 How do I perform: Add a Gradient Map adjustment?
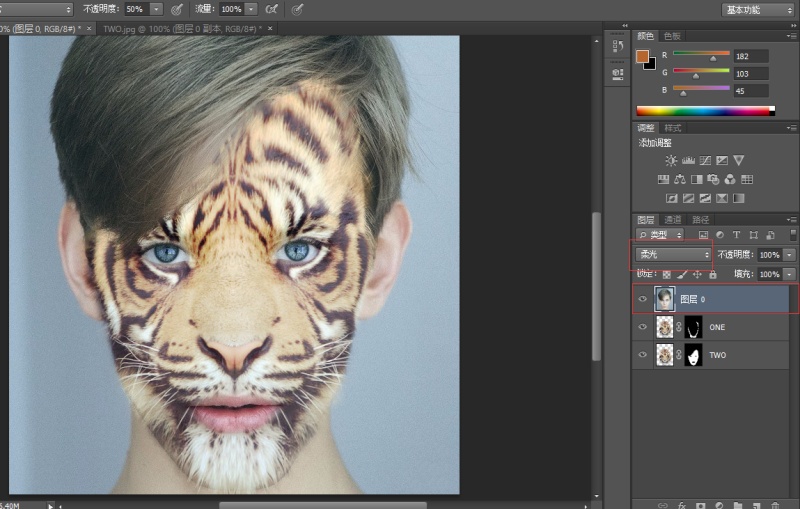(x=739, y=198)
